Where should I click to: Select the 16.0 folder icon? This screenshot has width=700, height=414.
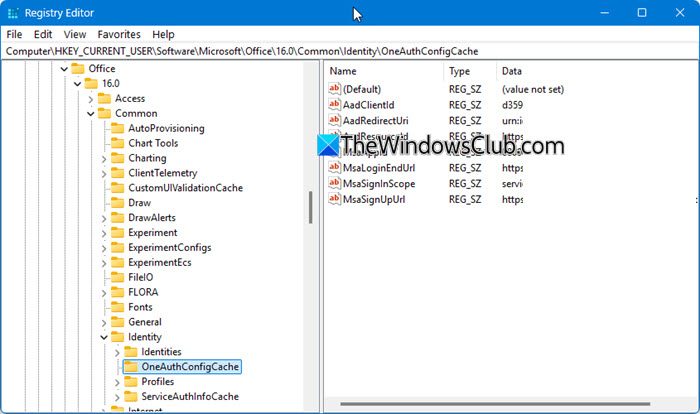[x=91, y=84]
